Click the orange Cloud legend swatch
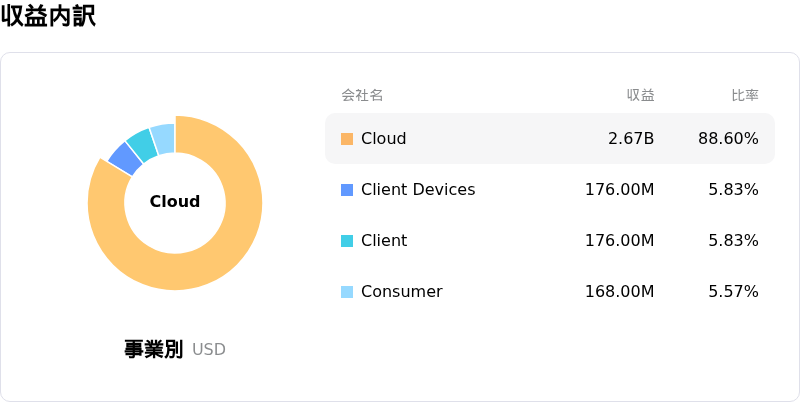The image size is (800, 402). pyautogui.click(x=347, y=139)
